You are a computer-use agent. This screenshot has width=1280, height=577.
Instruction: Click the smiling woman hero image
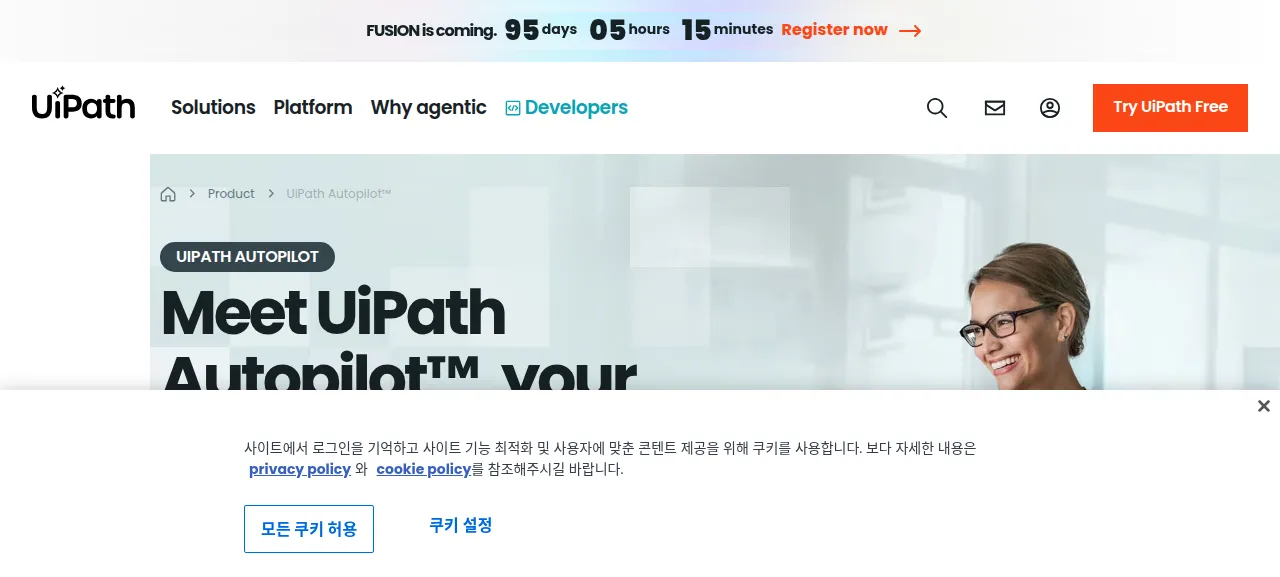point(1023,317)
